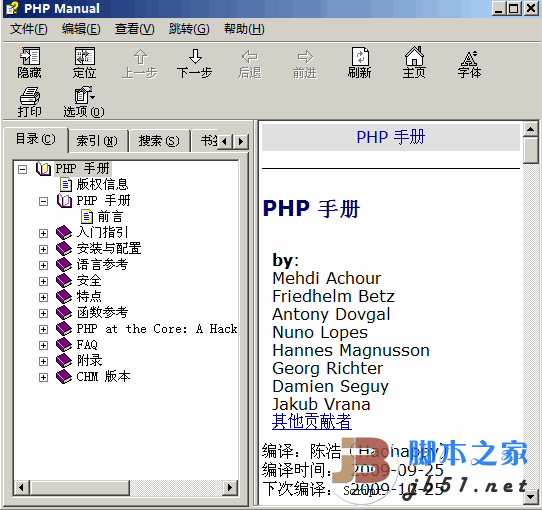Collapse the nested PHP 手册 sub-node
Screen dimensions: 542x510
click(x=43, y=202)
